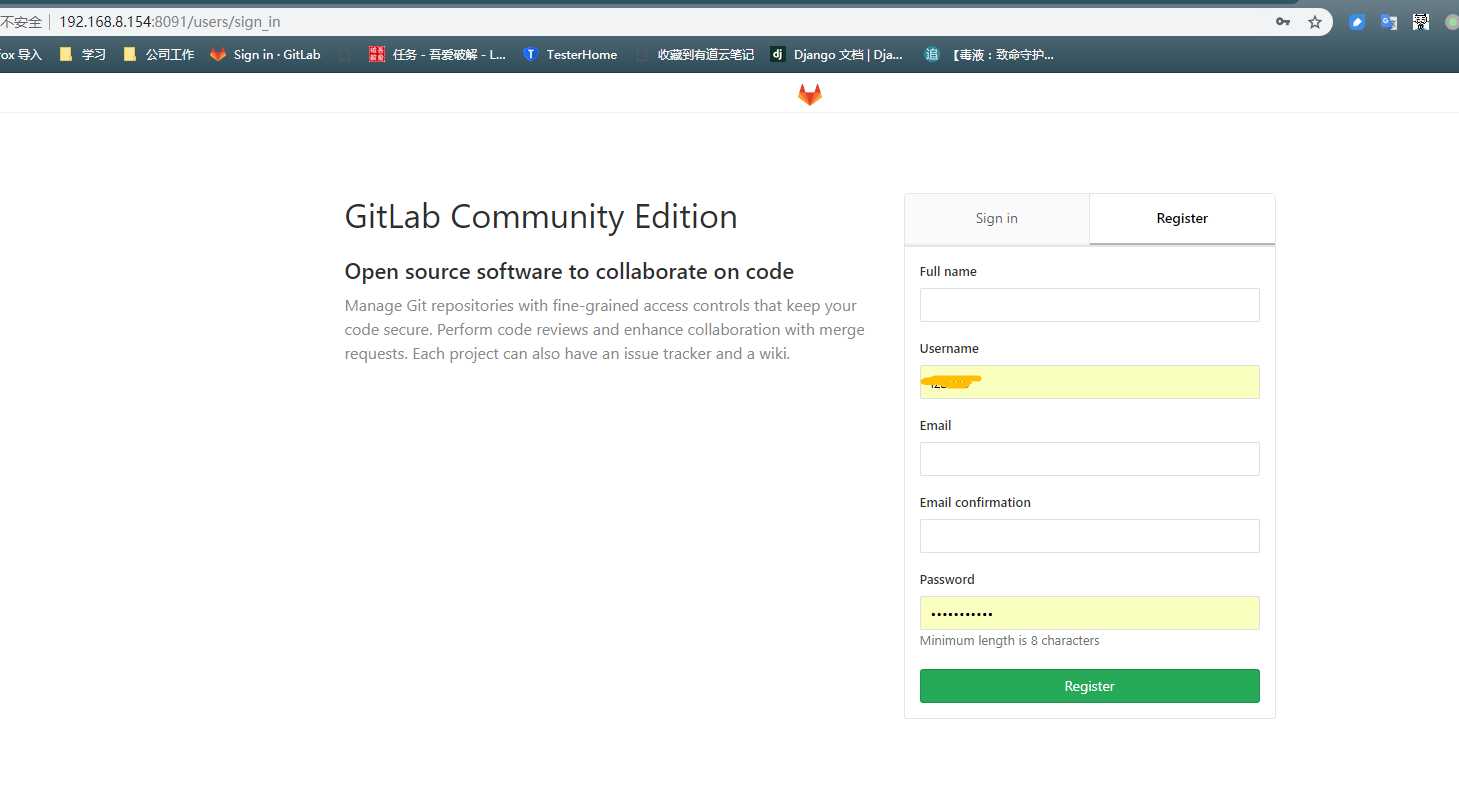Open the Google Translate extension icon
Viewport: 1459px width, 788px height.
point(1389,21)
